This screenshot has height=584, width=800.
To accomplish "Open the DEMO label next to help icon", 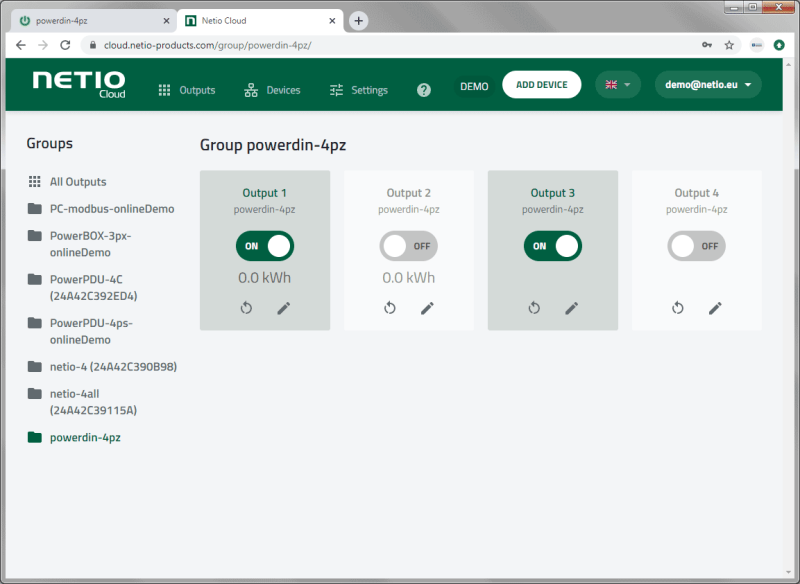I will point(473,85).
